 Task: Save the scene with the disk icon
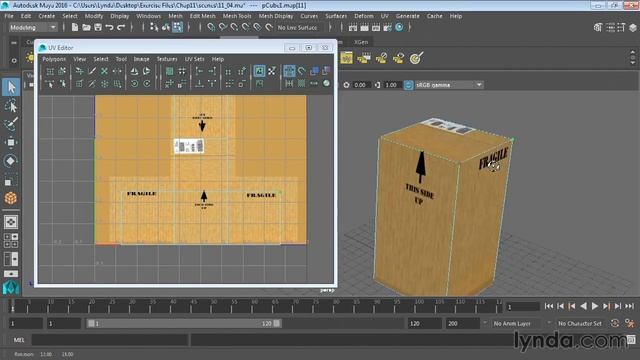(x=98, y=27)
